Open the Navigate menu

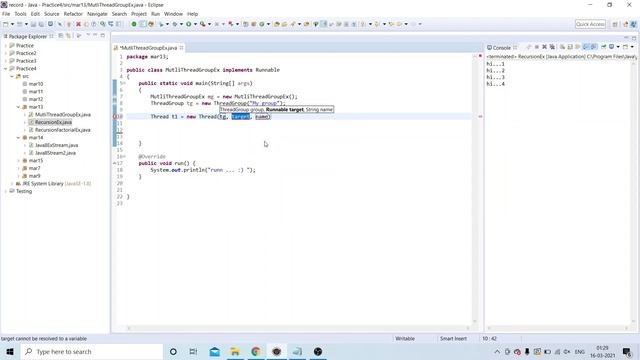point(97,14)
